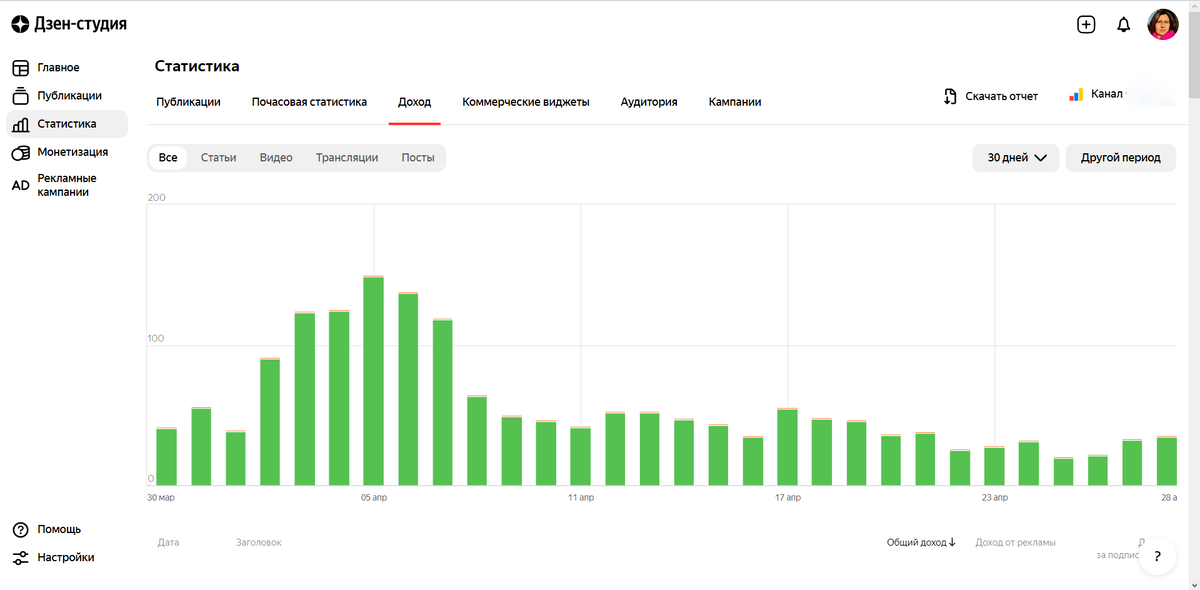
Task: Click the Другой период button
Action: click(1121, 158)
